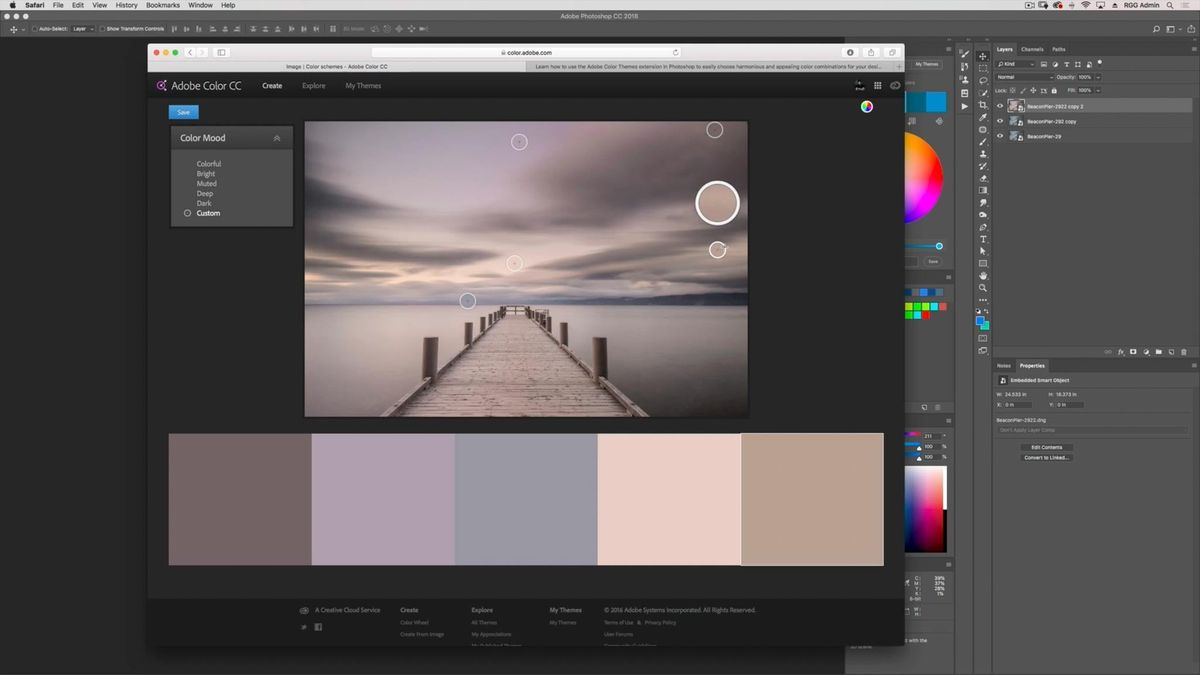
Task: Switch to the Paths tab
Action: point(1058,49)
